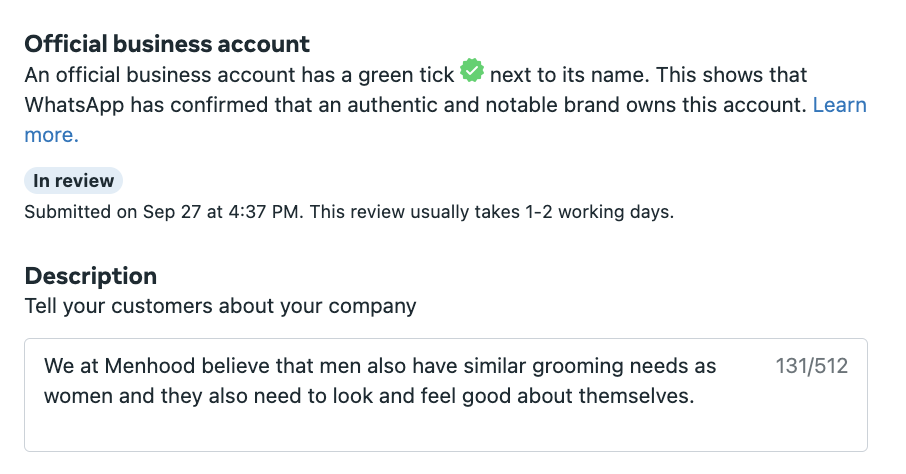Click the green verified tick icon
The width and height of the screenshot is (906, 474).
point(471,71)
